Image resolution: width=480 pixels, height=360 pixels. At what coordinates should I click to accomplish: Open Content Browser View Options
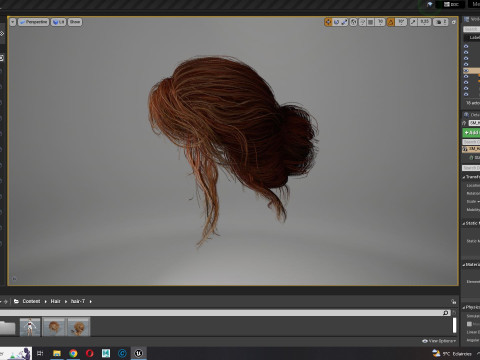click(439, 341)
